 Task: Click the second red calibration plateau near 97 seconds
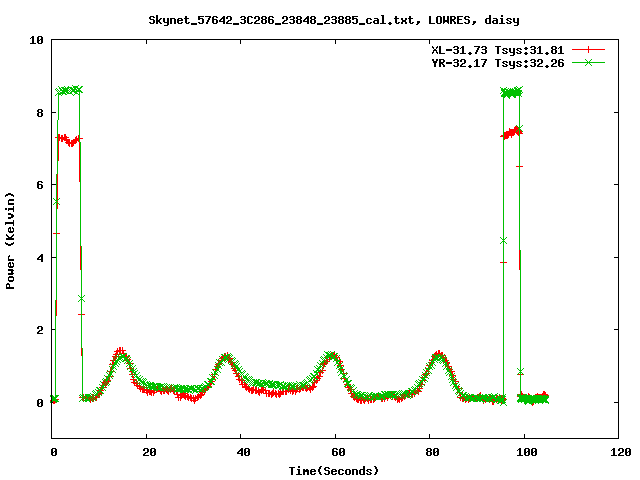pyautogui.click(x=511, y=133)
